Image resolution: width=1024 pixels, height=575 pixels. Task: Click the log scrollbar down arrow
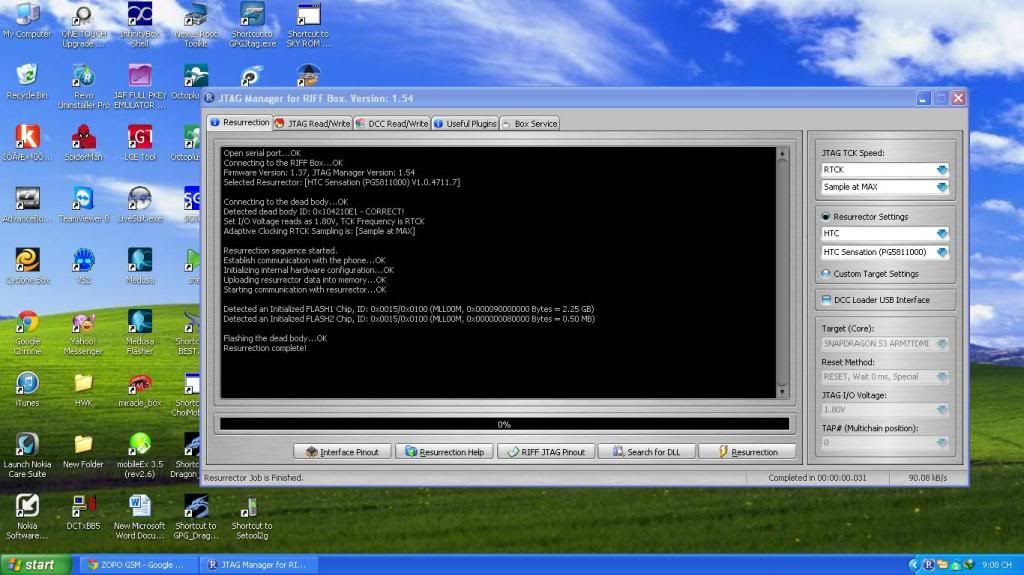point(782,392)
